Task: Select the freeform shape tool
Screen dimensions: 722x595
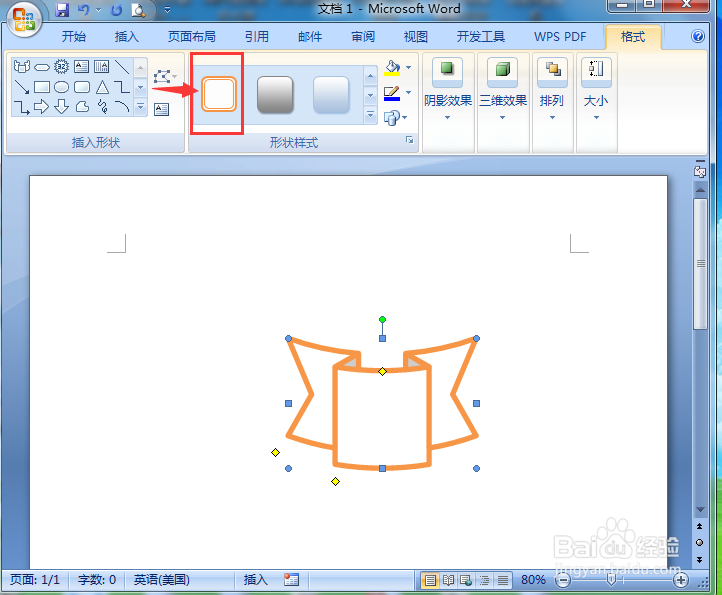Action: coord(82,107)
